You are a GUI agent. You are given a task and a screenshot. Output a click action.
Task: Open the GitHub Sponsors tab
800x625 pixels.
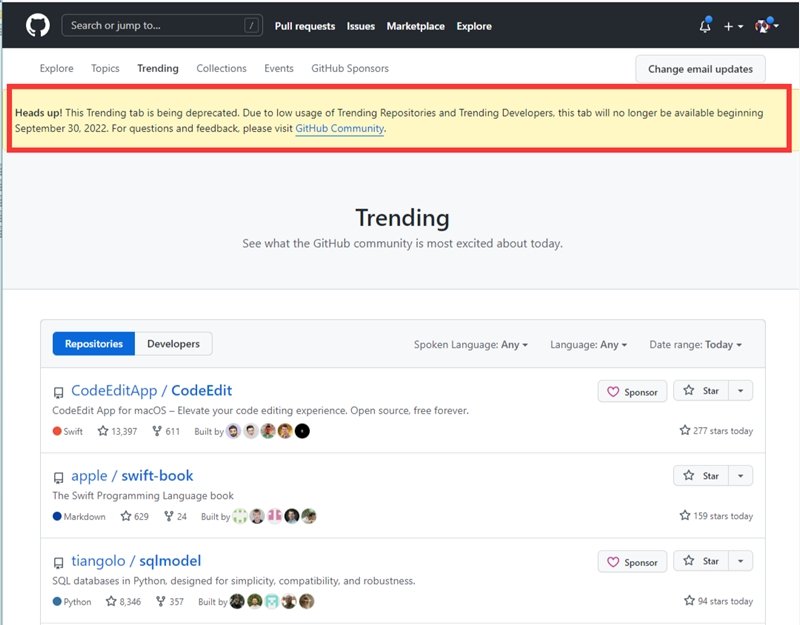point(350,68)
